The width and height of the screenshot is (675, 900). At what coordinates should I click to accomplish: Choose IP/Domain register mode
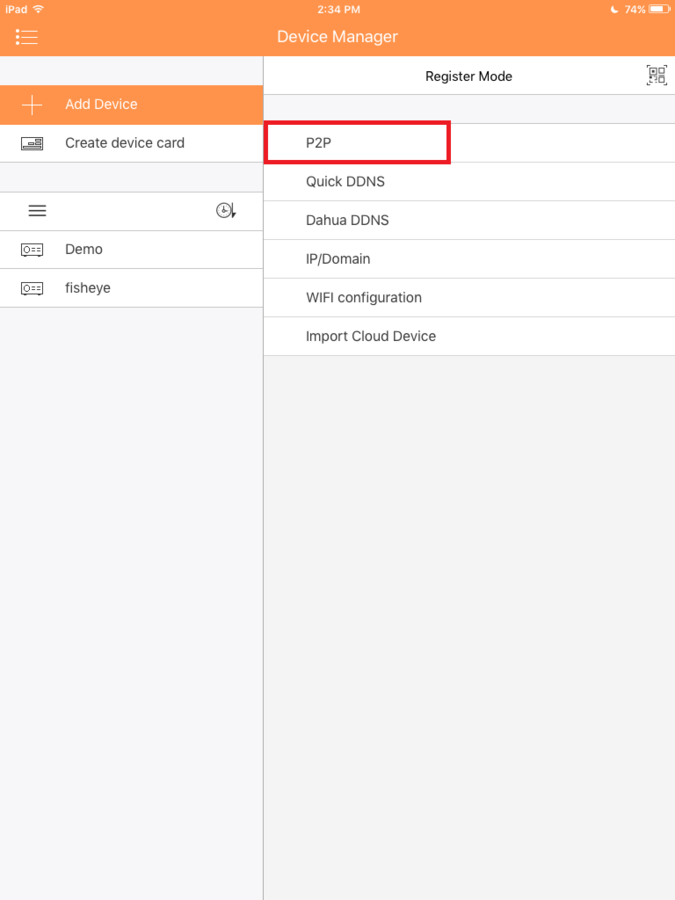pyautogui.click(x=338, y=259)
